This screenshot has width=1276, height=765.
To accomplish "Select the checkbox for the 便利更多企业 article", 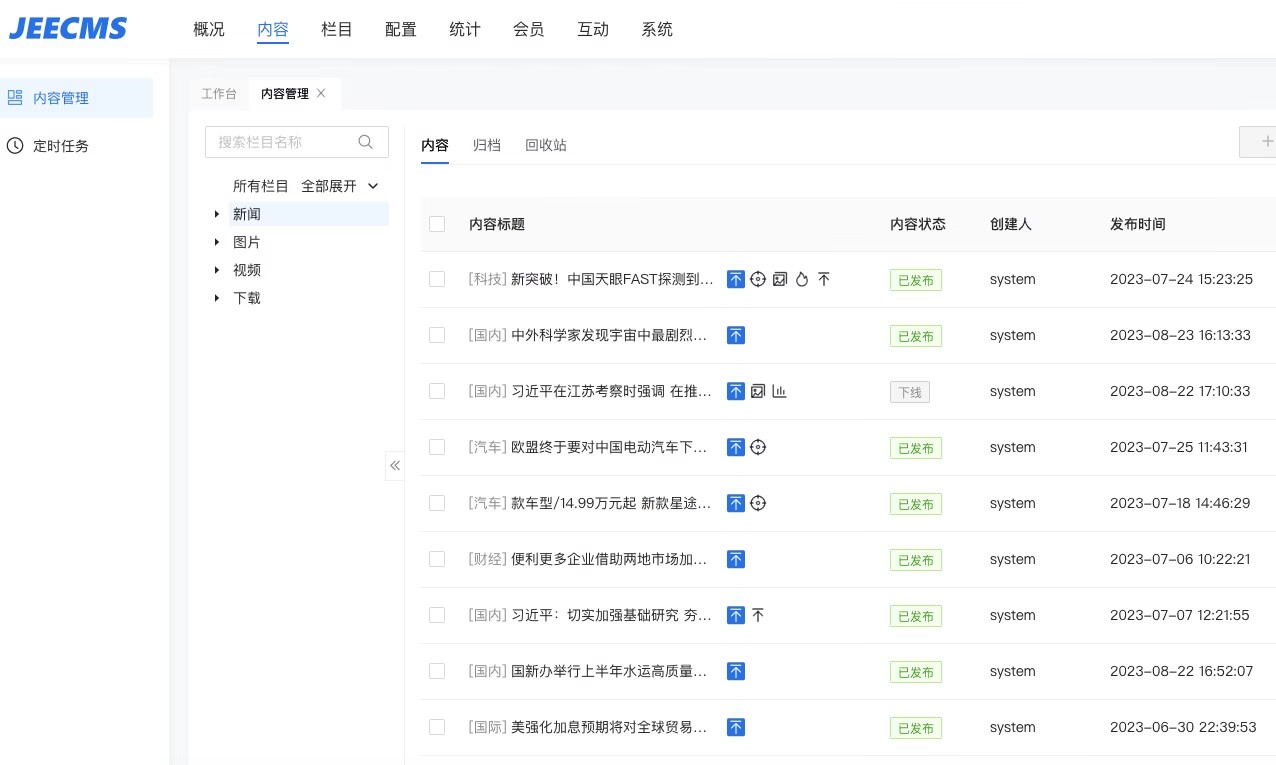I will [x=437, y=560].
